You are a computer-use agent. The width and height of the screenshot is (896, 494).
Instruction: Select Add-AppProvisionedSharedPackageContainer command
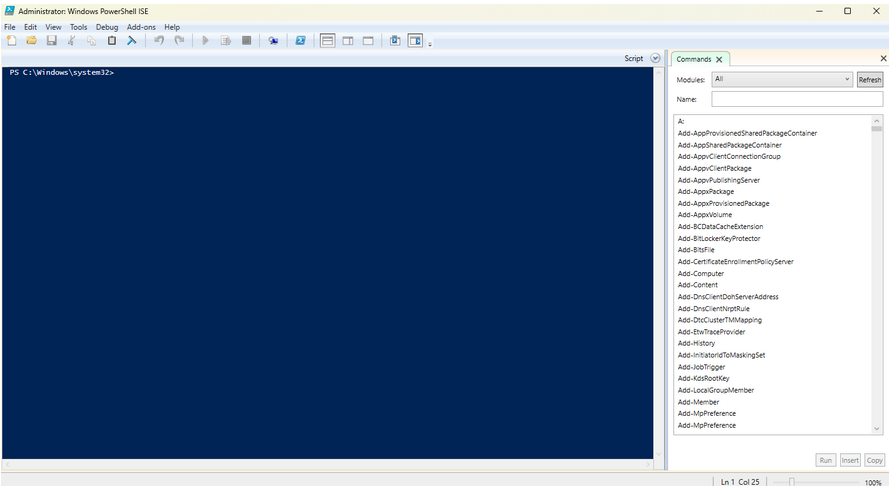coord(747,133)
